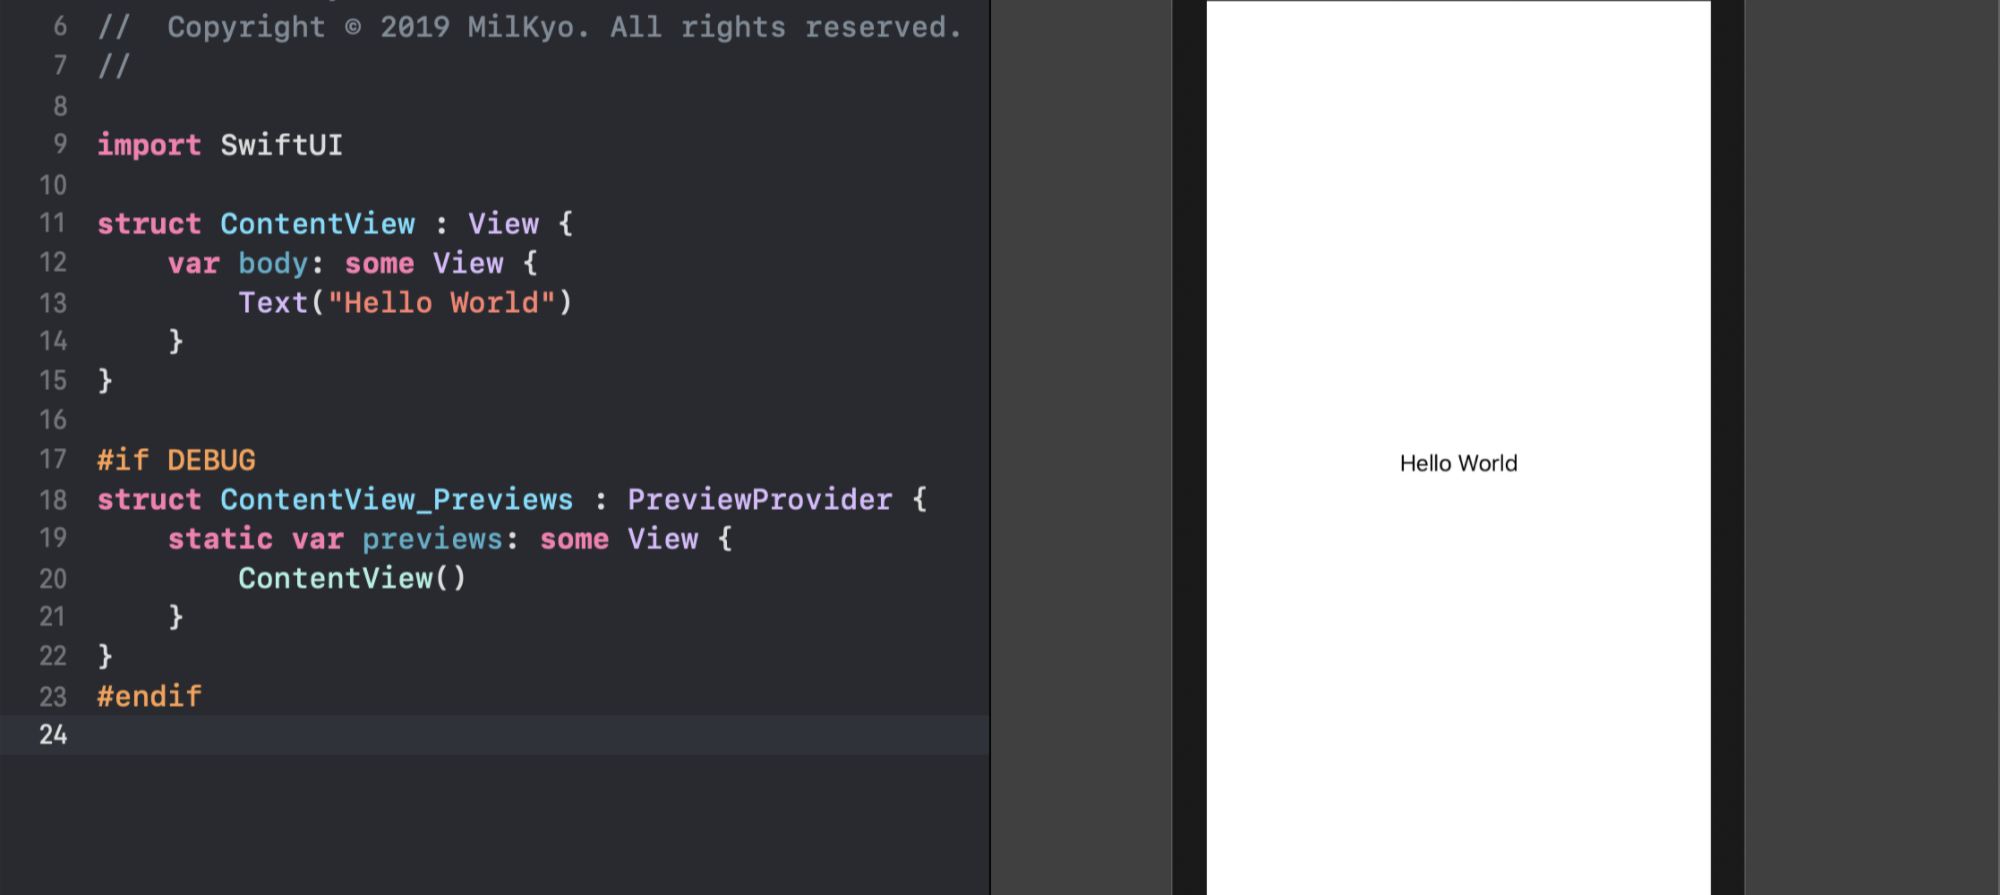This screenshot has height=895, width=2000.
Task: Click line number 11 in the gutter
Action: pos(53,223)
